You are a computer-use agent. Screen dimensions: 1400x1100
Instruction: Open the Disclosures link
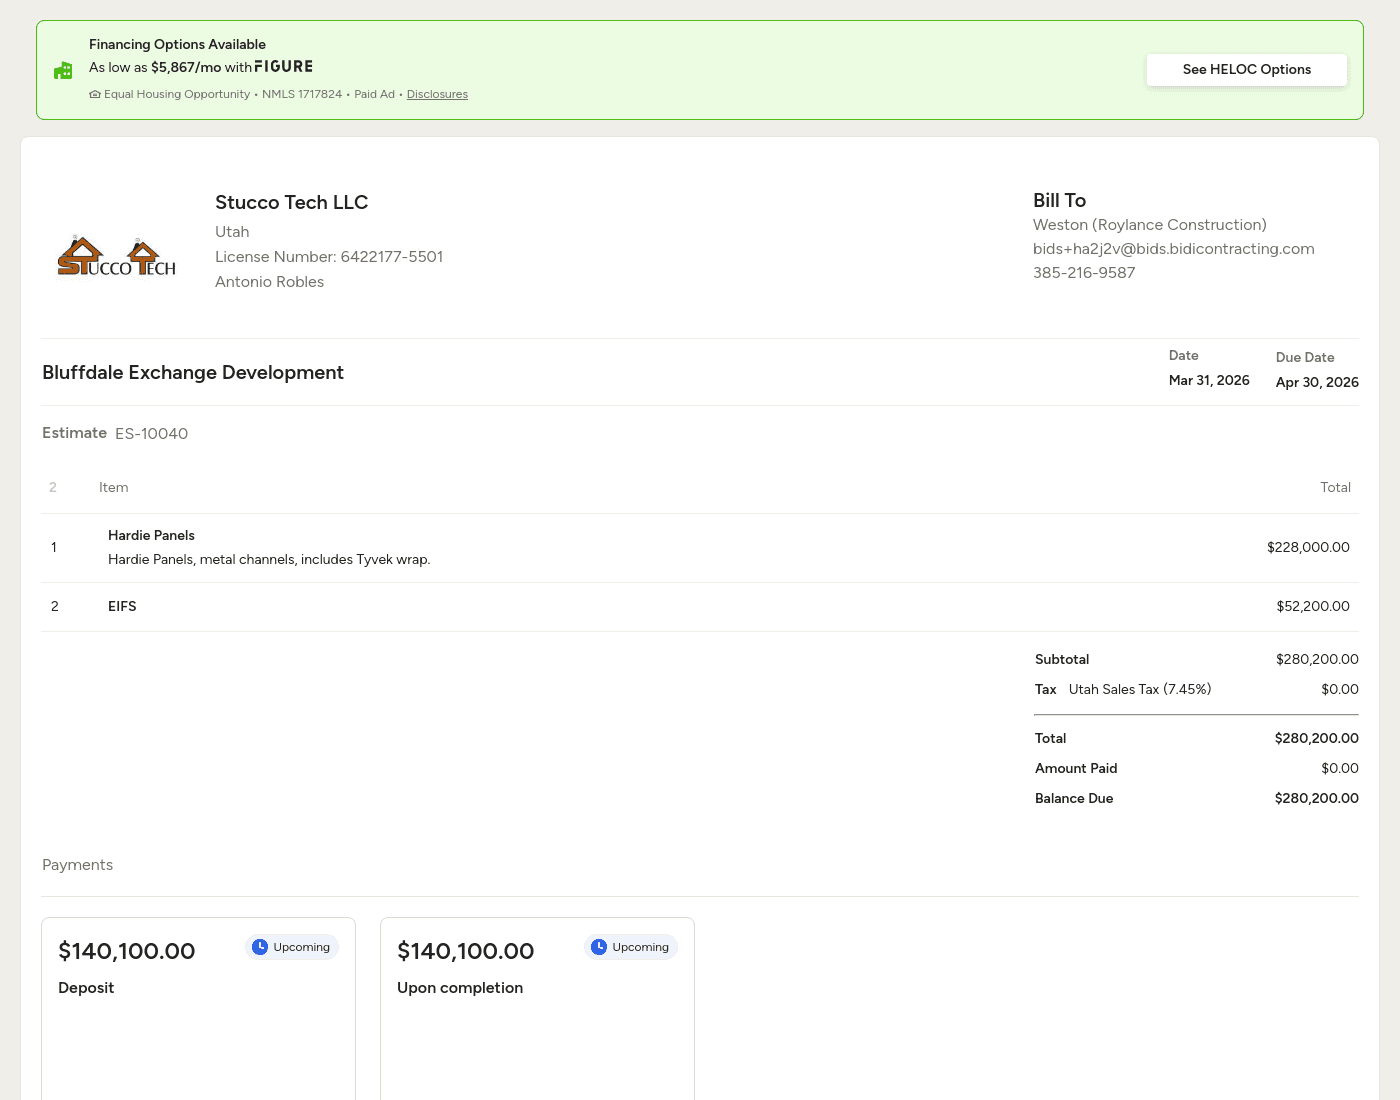click(437, 95)
